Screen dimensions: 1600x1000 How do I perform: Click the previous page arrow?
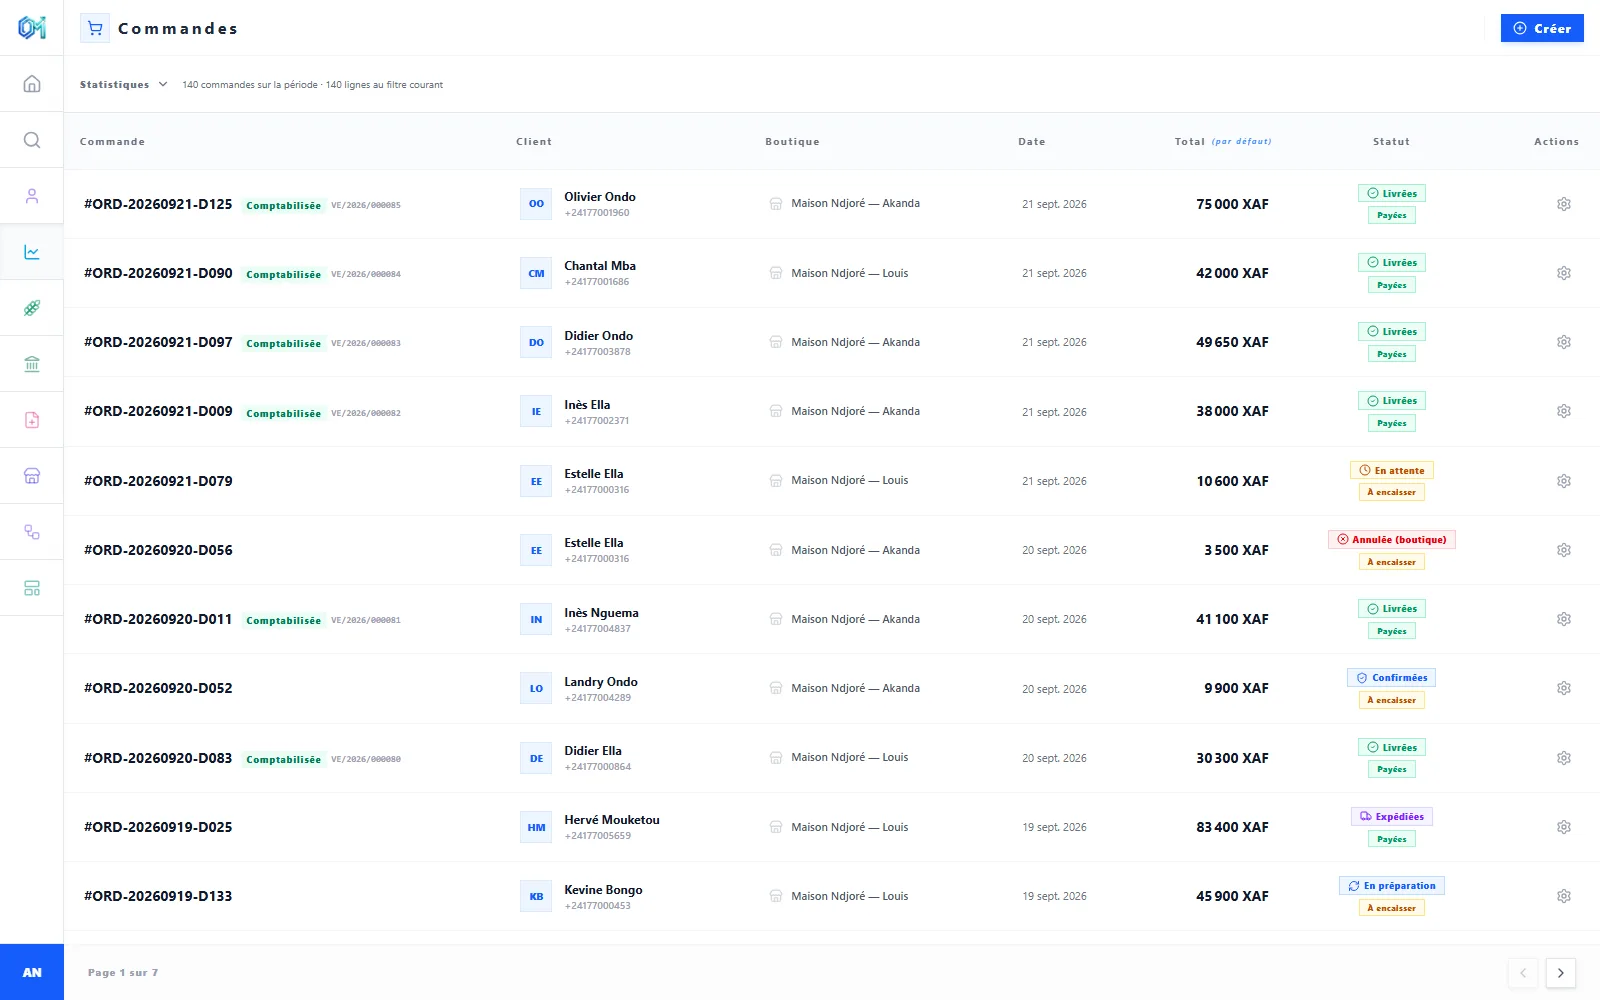tap(1523, 973)
